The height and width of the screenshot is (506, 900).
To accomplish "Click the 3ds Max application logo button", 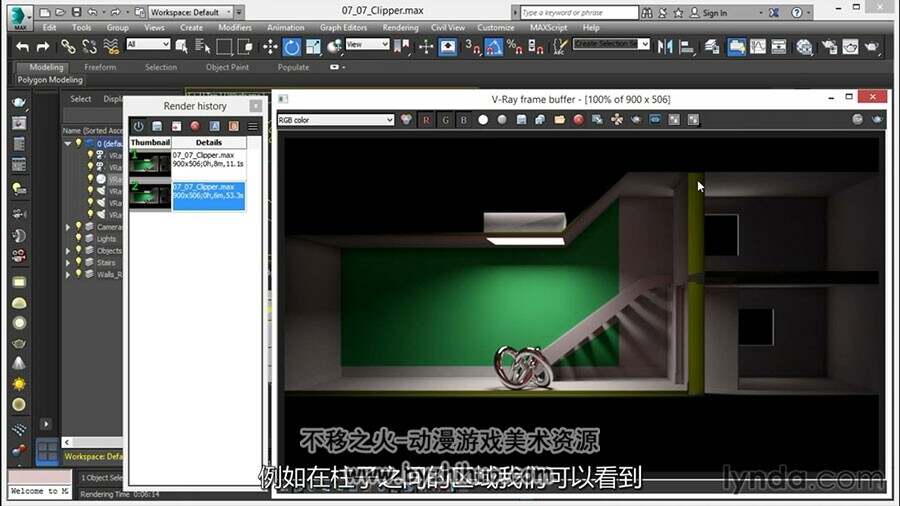I will (x=20, y=16).
